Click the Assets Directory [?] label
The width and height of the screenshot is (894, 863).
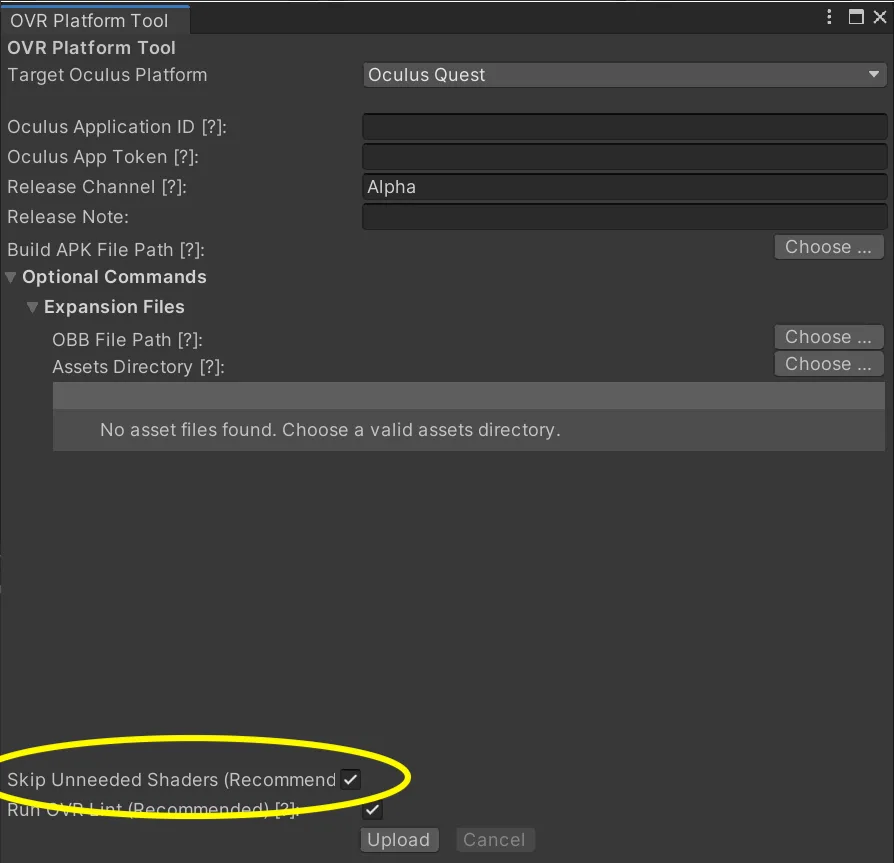pyautogui.click(x=139, y=367)
